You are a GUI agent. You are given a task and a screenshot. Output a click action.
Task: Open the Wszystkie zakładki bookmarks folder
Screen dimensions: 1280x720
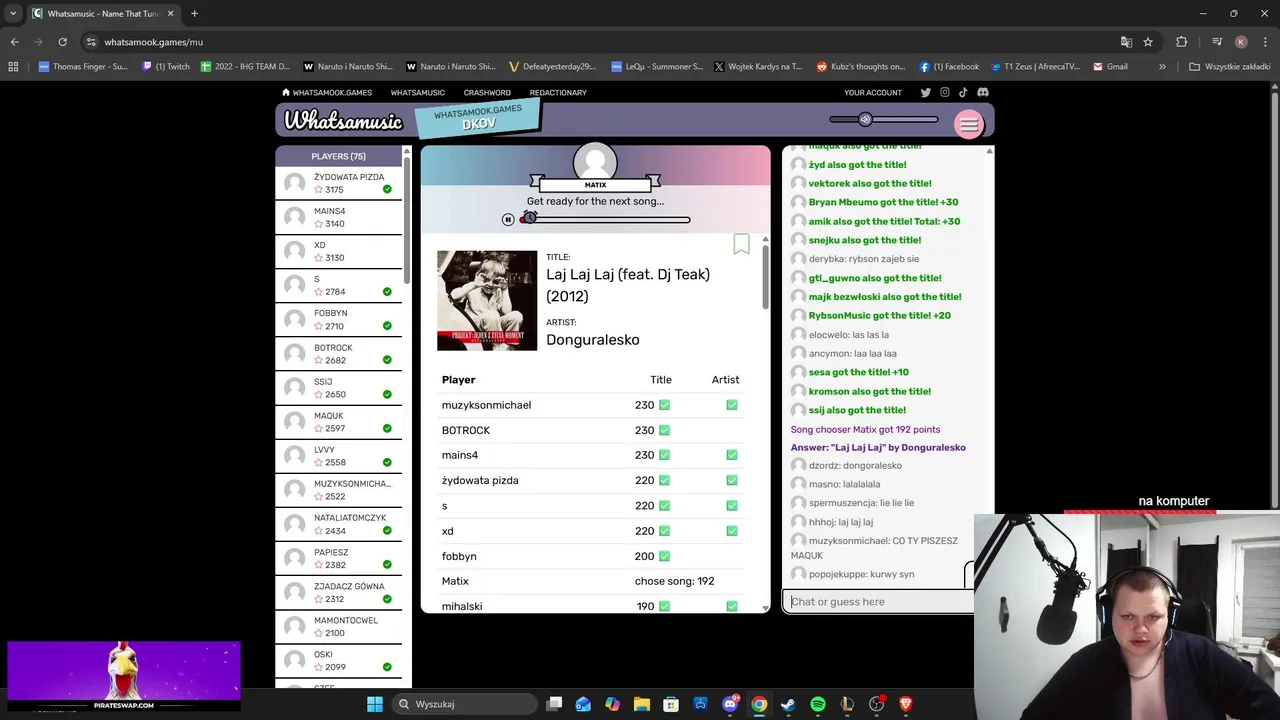point(1229,67)
